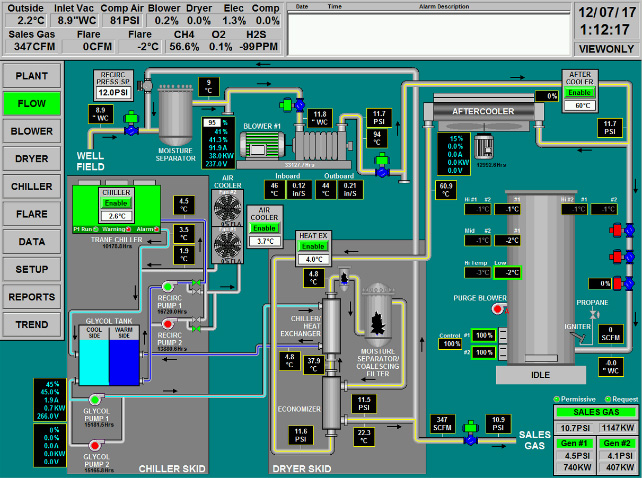Click the flare Control 100% value

pyautogui.click(x=452, y=344)
